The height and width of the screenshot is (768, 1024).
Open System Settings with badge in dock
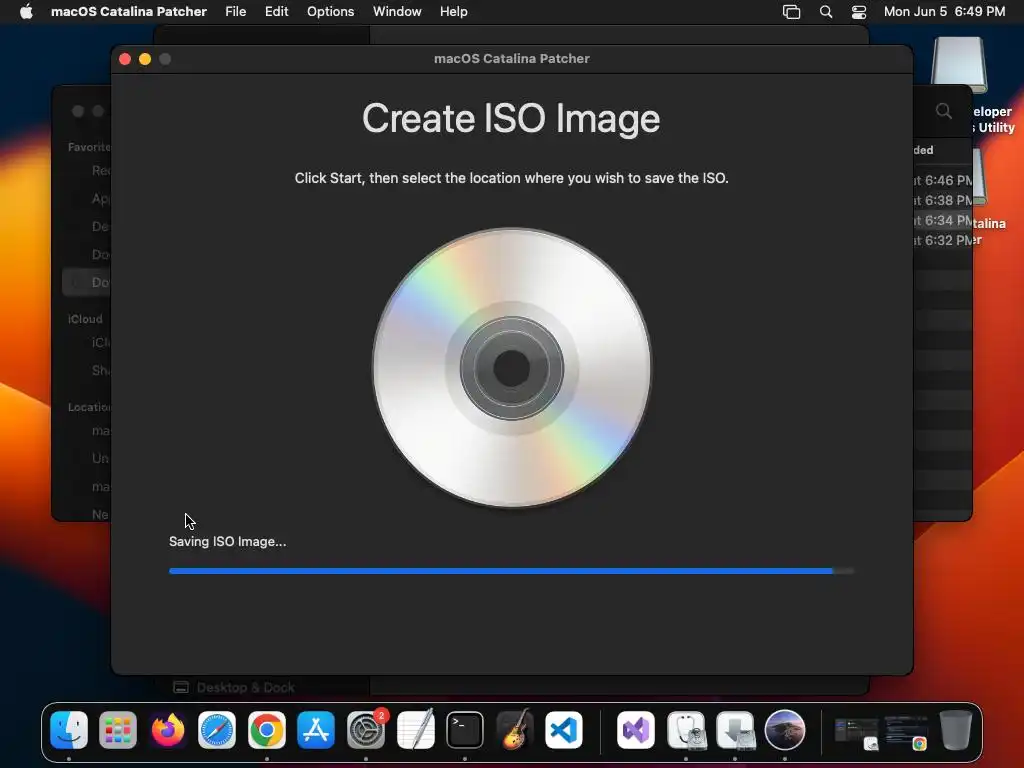(366, 729)
